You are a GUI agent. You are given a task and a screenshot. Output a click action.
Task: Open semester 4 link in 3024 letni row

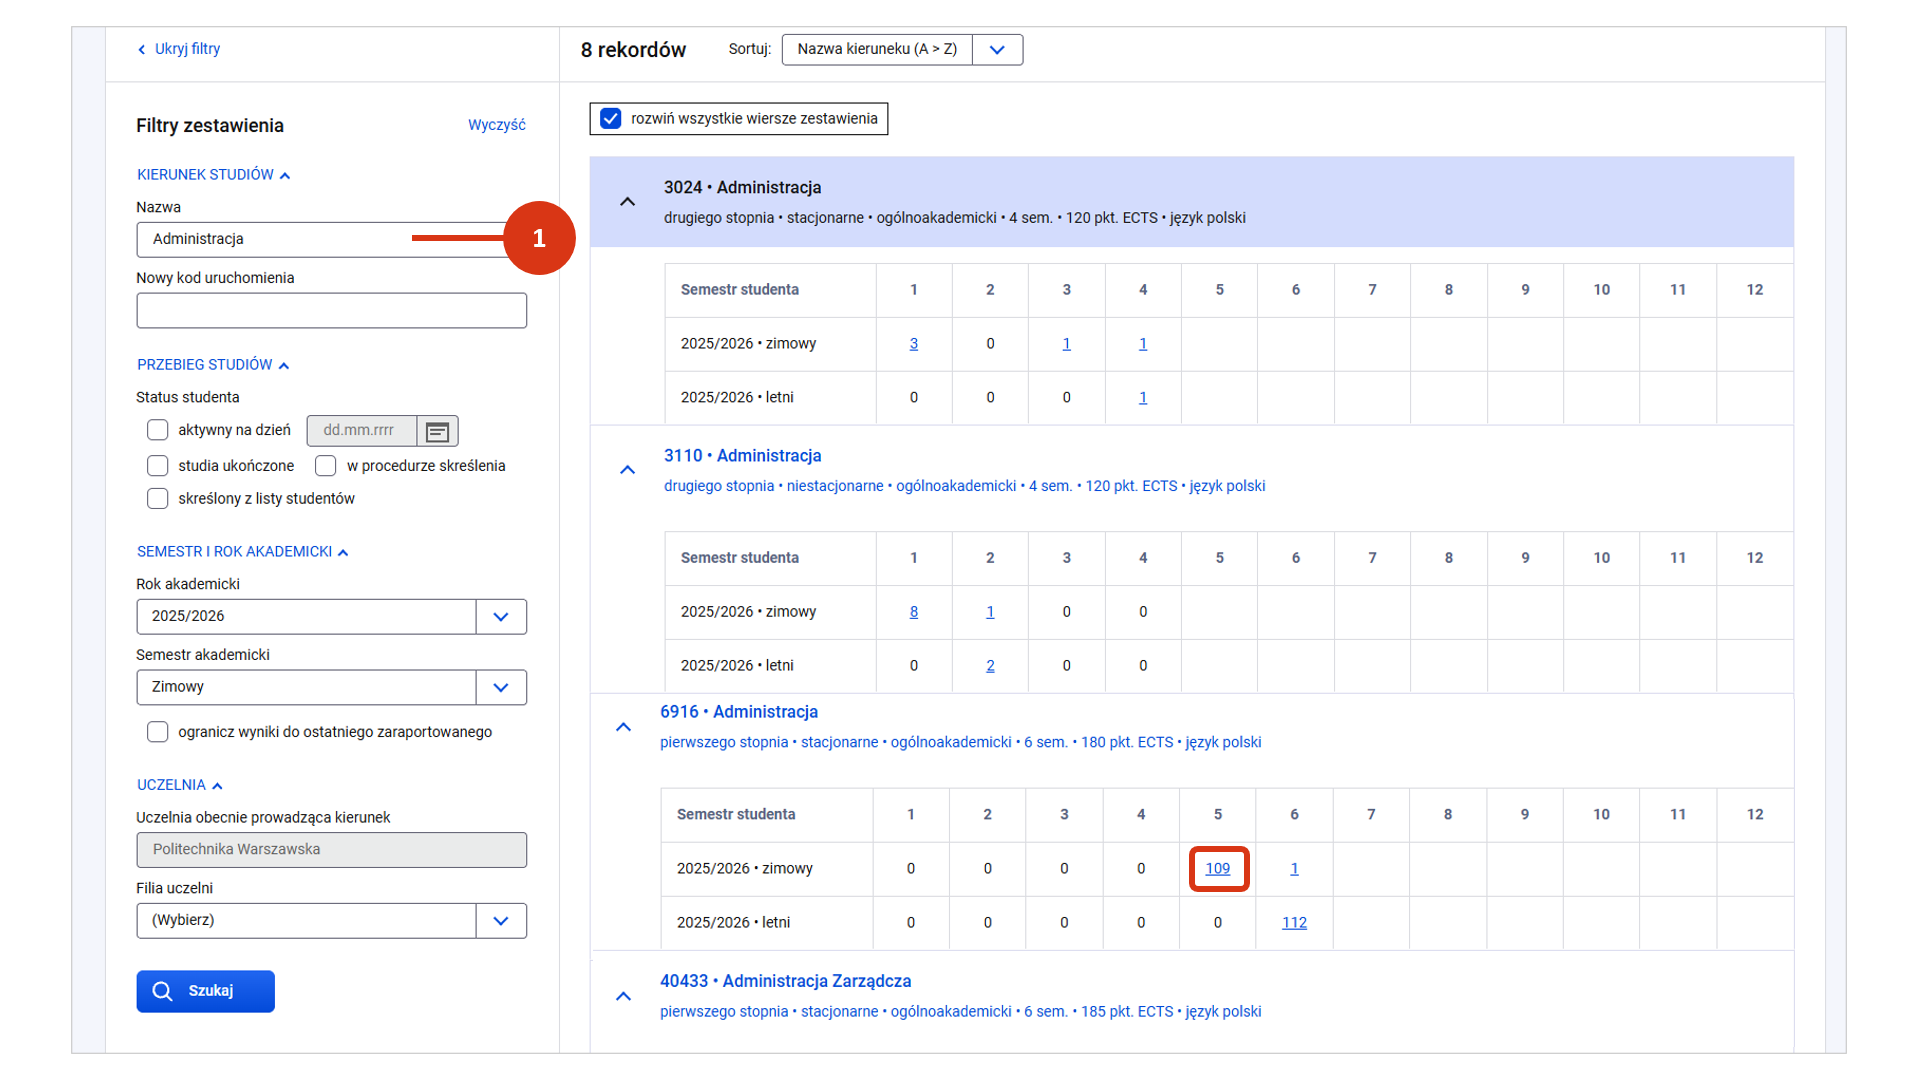click(1143, 398)
